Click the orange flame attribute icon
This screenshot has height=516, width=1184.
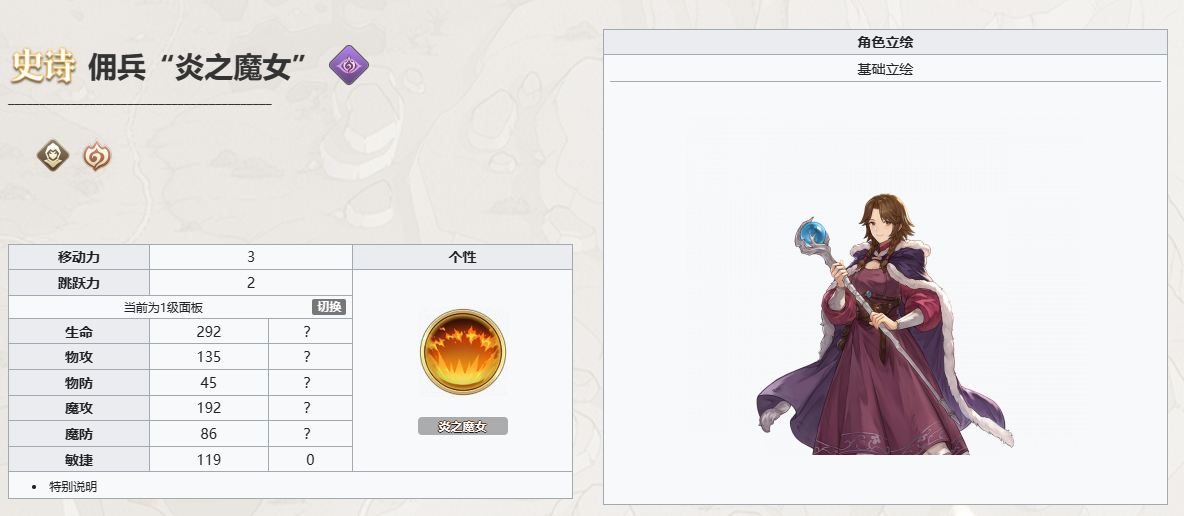point(97,156)
